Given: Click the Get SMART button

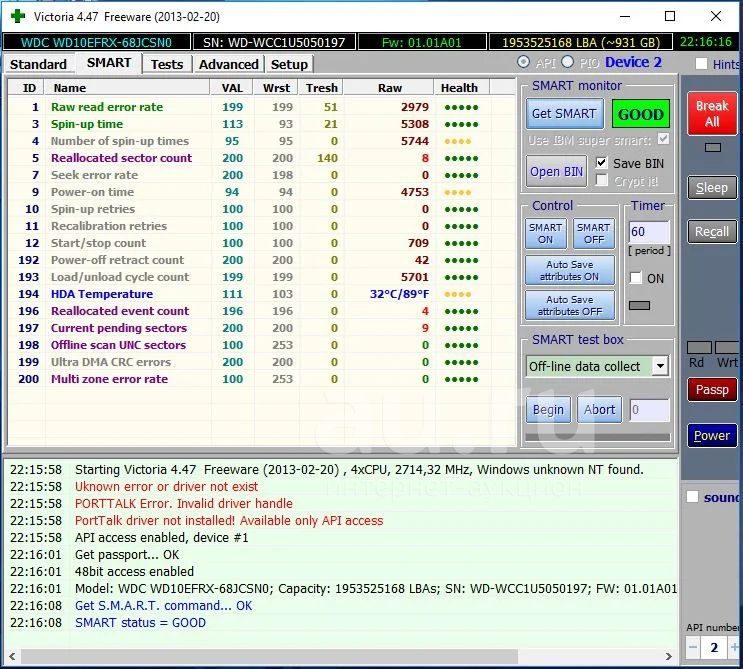Looking at the screenshot, I should coord(564,114).
